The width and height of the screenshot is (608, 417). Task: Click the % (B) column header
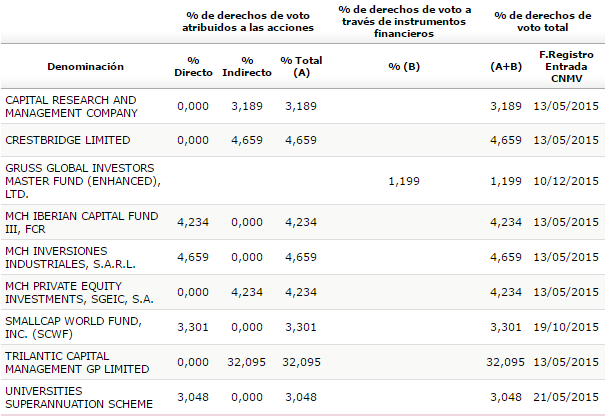(403, 67)
